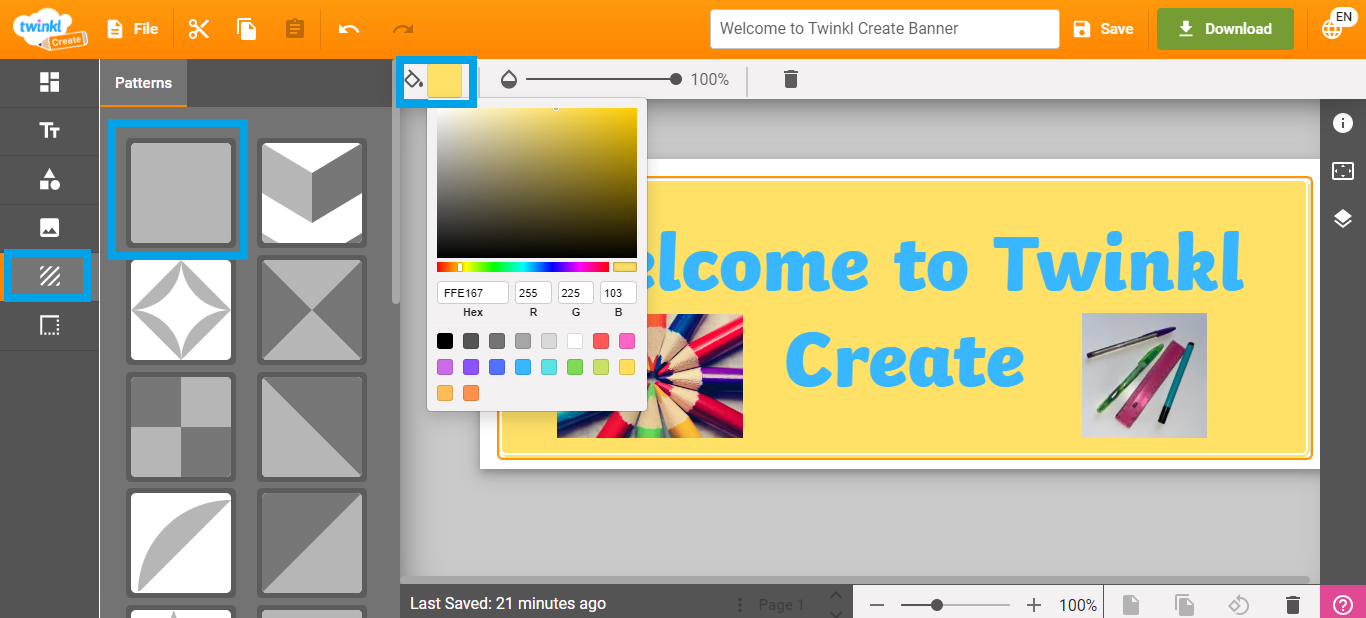Cut using the scissors icon
1366x618 pixels.
(x=198, y=29)
